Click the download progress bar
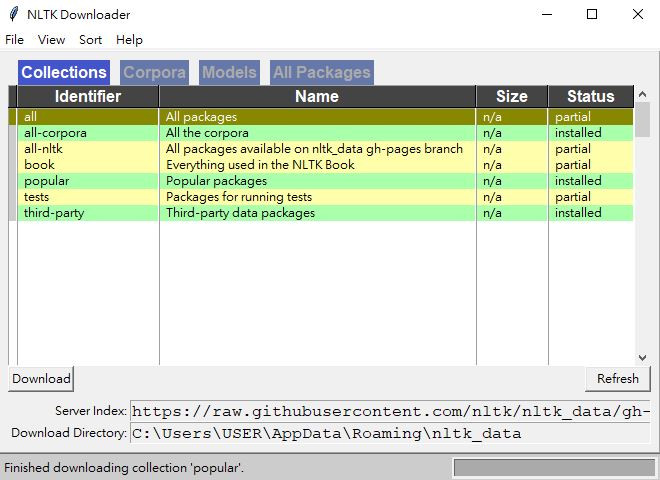 point(554,467)
